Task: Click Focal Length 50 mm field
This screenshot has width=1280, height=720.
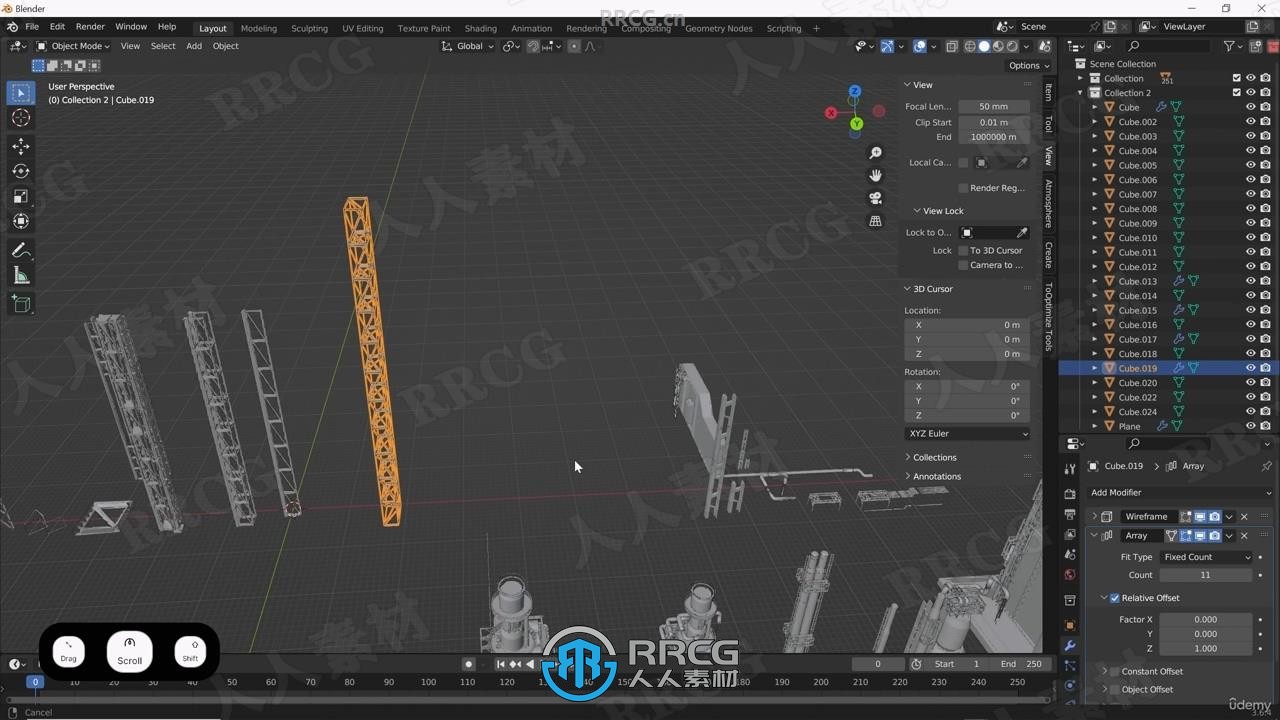Action: point(993,107)
